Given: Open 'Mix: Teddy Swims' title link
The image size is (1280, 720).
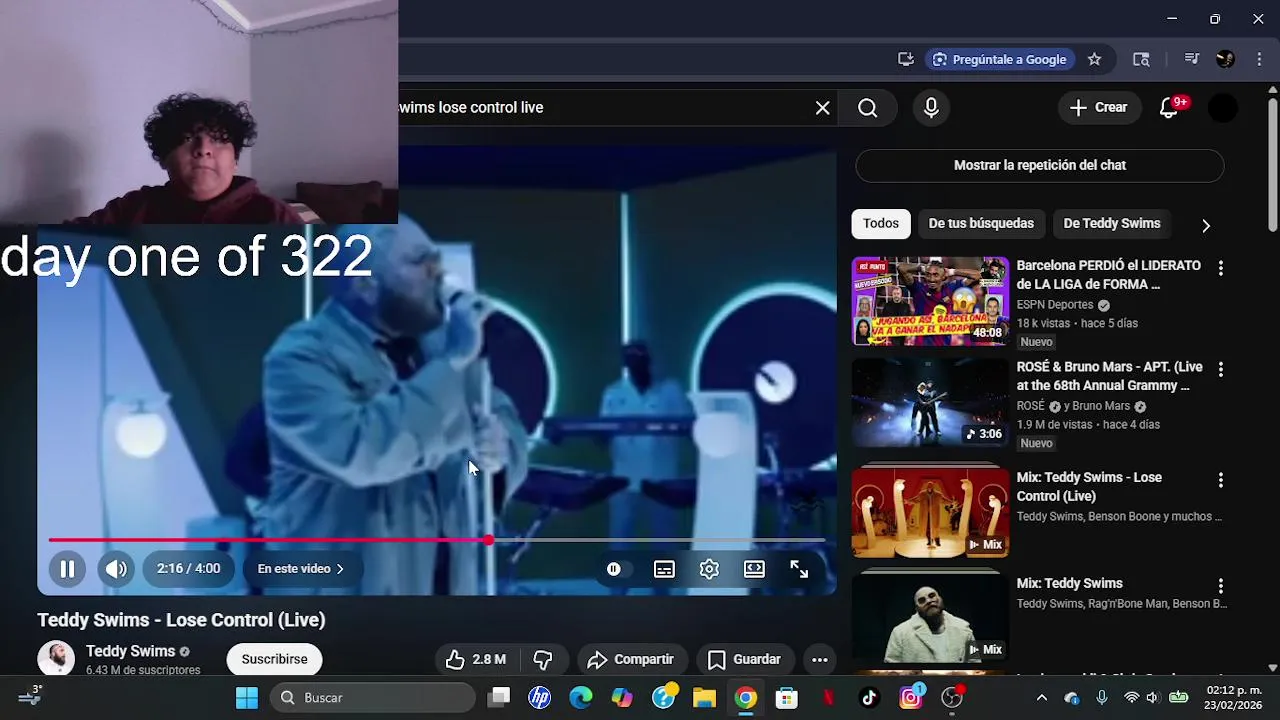Looking at the screenshot, I should pyautogui.click(x=1070, y=584).
